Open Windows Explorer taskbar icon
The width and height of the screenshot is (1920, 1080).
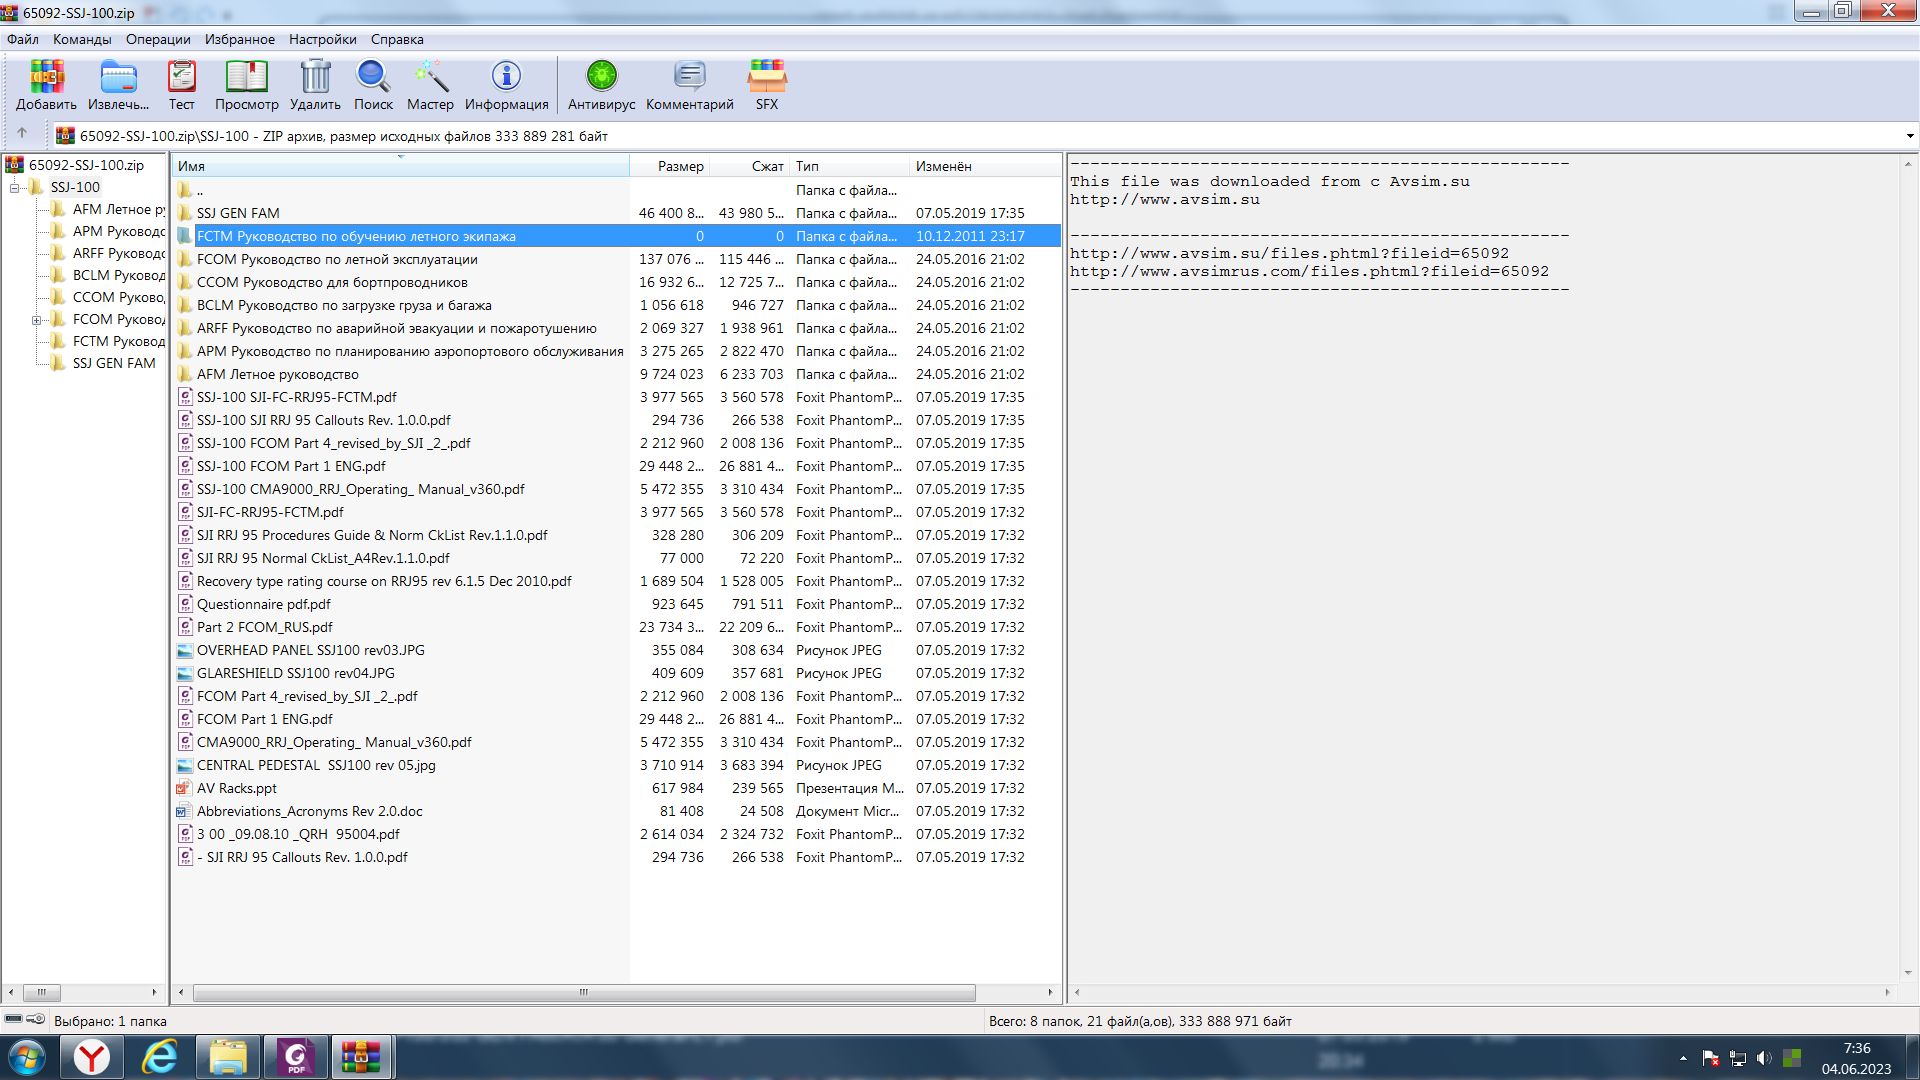tap(228, 1057)
